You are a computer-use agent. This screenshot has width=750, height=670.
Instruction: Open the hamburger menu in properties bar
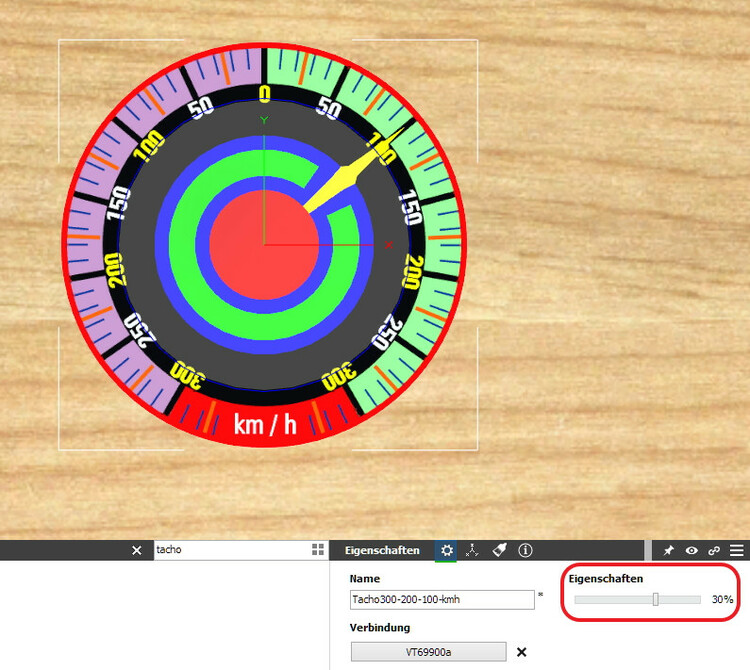point(737,550)
